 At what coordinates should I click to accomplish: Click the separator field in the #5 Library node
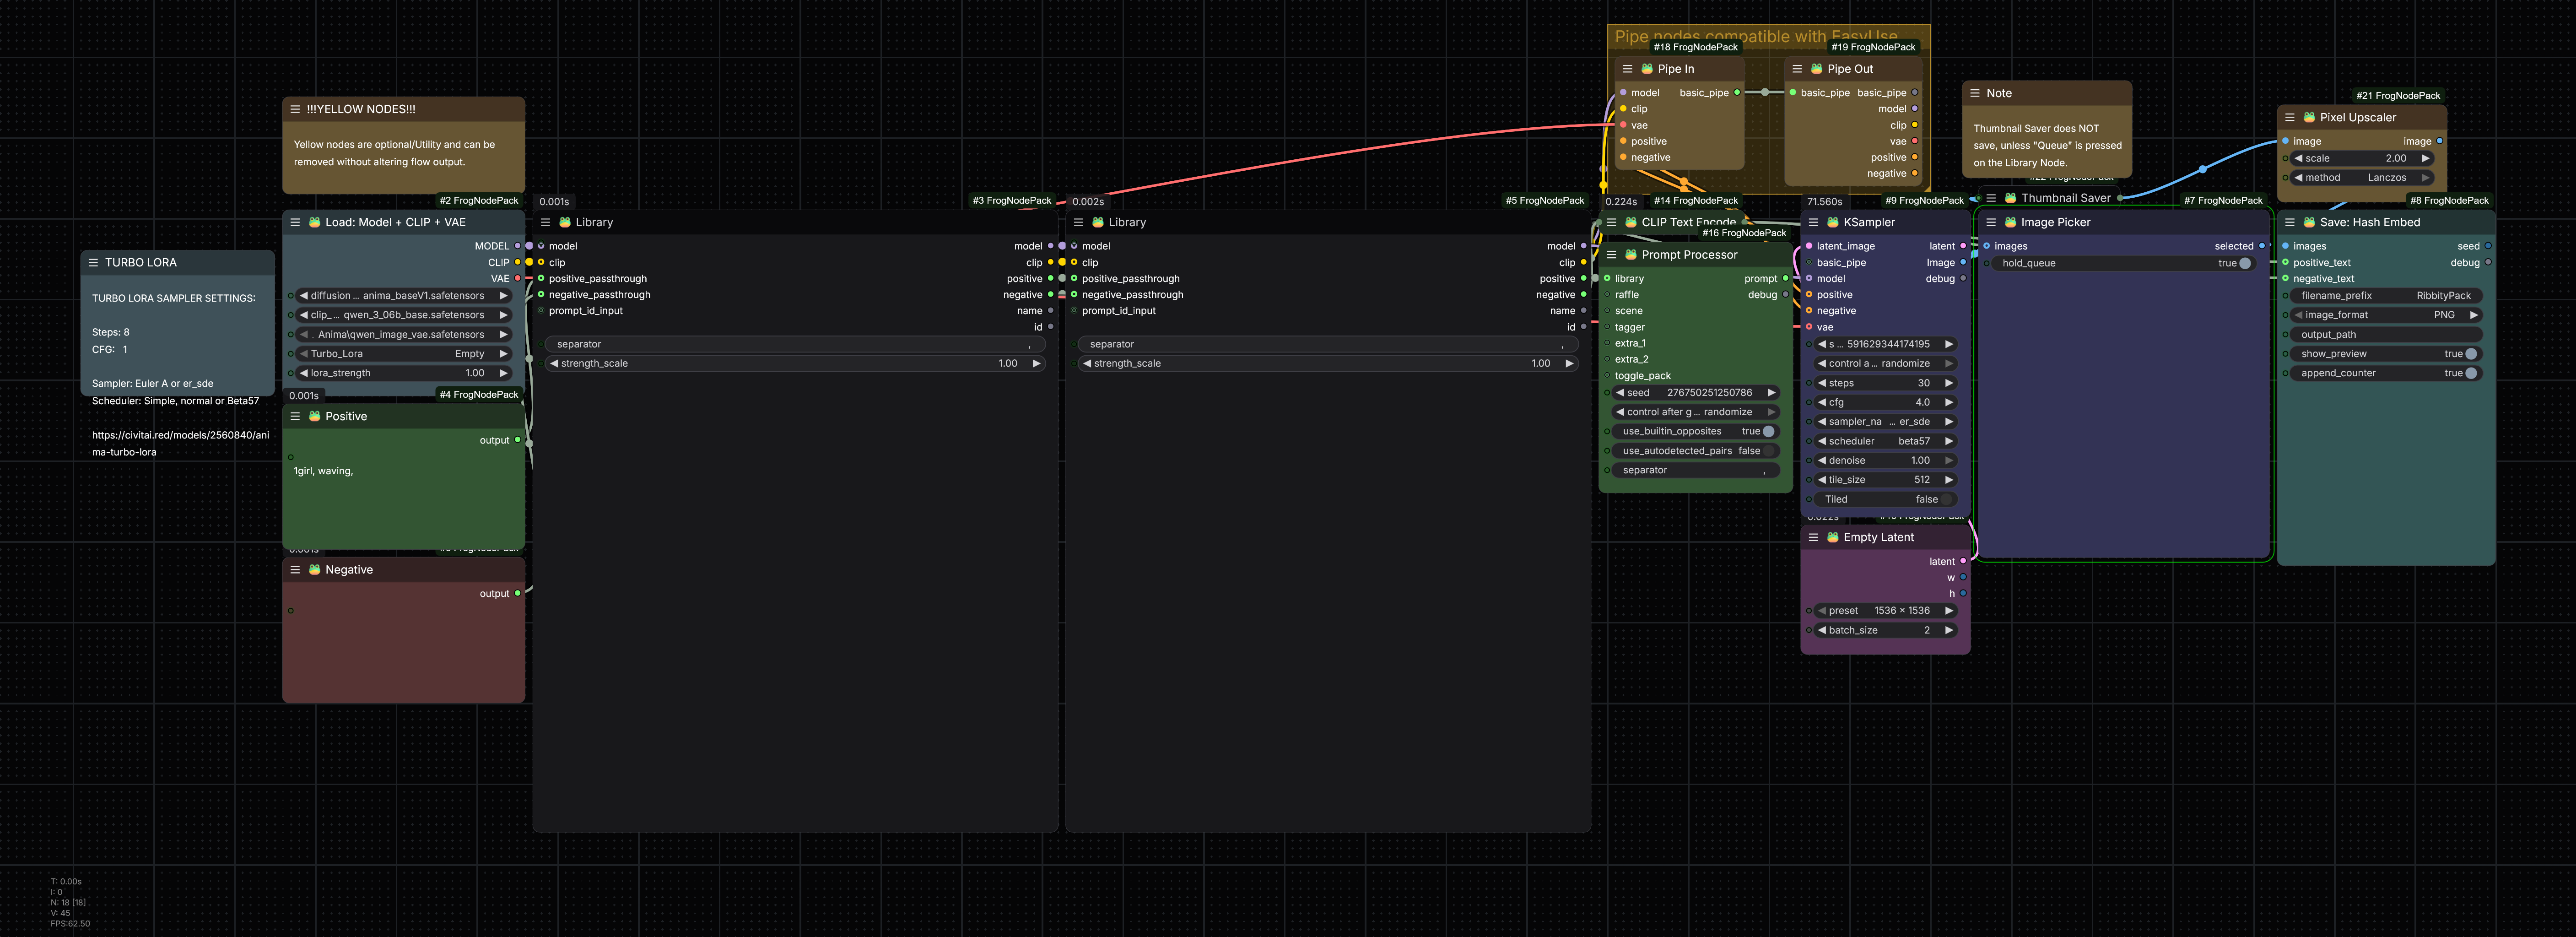coord(1328,344)
